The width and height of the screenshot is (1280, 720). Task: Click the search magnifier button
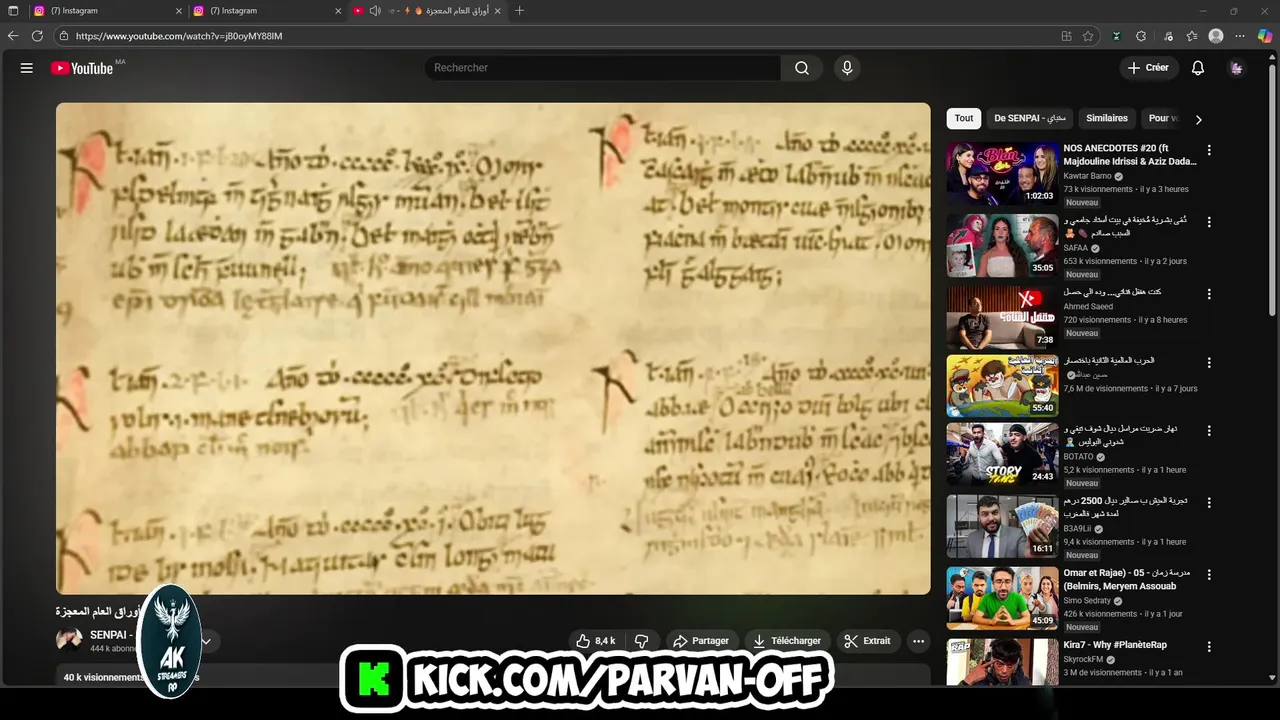point(802,68)
